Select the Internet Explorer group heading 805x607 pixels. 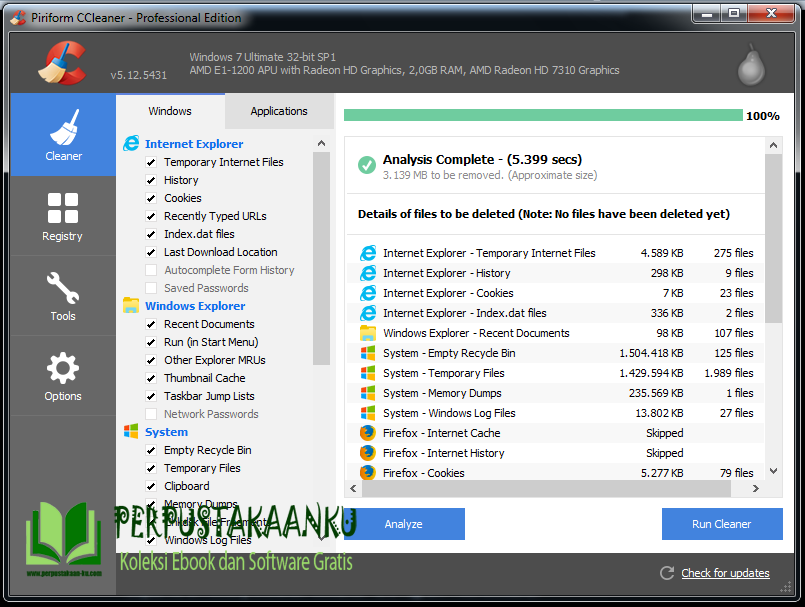point(194,144)
